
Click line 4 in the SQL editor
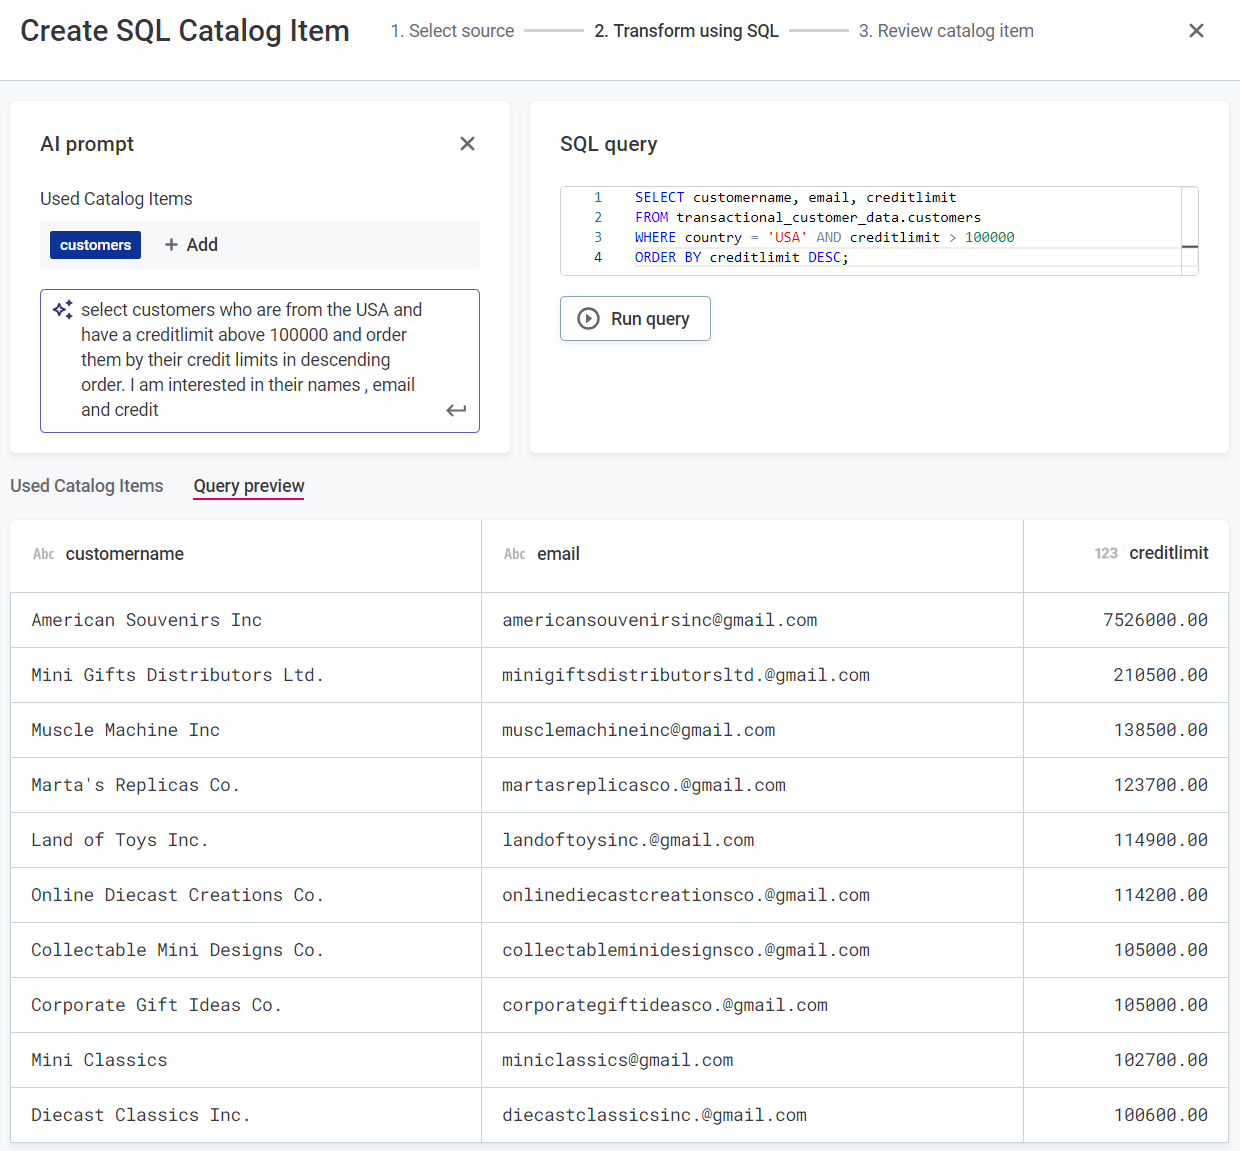tap(740, 258)
